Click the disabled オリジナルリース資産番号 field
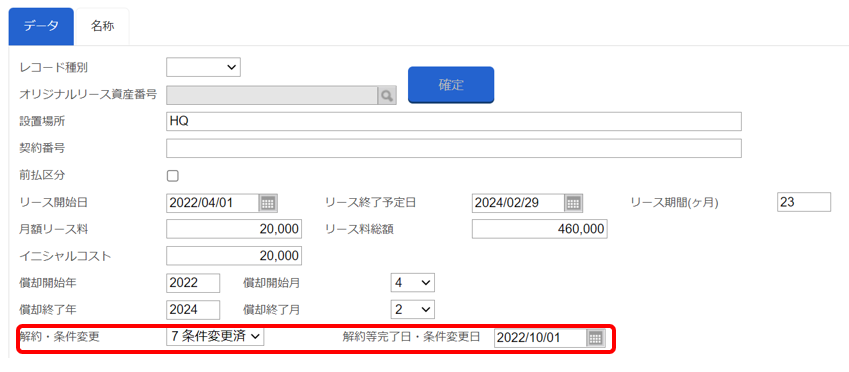 coord(272,95)
